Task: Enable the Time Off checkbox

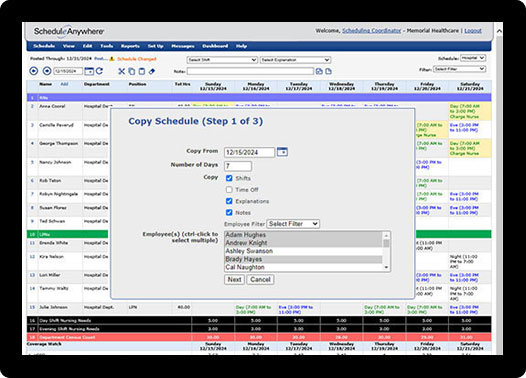Action: point(229,190)
